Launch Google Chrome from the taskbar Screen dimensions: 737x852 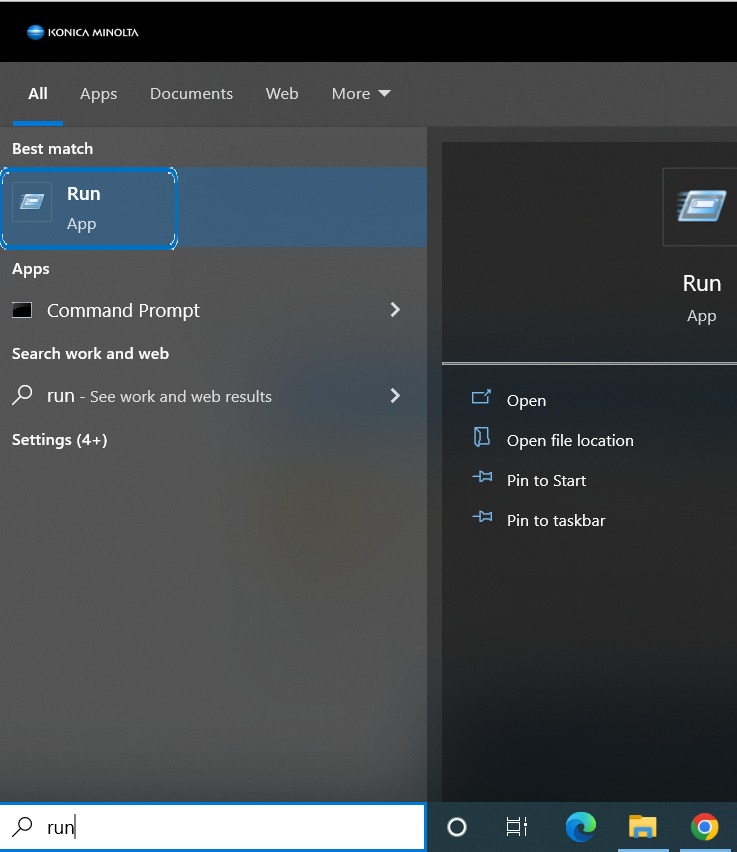(704, 827)
